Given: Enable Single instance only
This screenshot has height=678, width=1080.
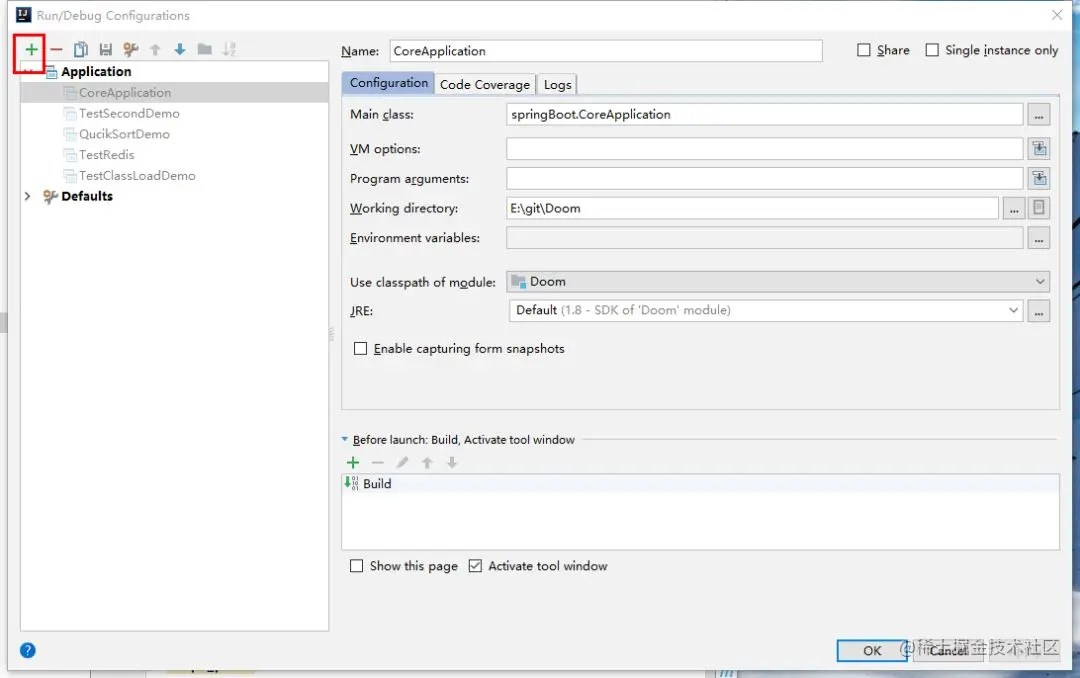Looking at the screenshot, I should coord(932,50).
